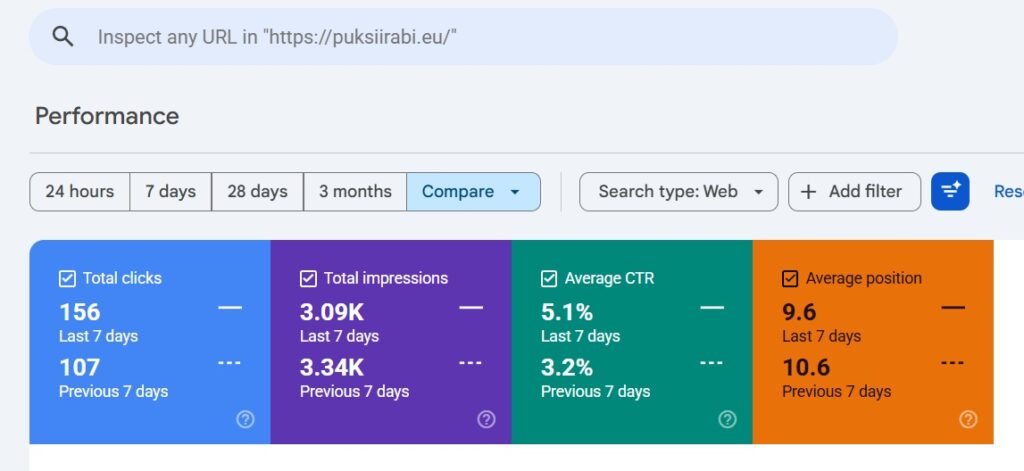The image size is (1024, 471).
Task: Click Previous 7 days under Total impressions
Action: point(355,391)
